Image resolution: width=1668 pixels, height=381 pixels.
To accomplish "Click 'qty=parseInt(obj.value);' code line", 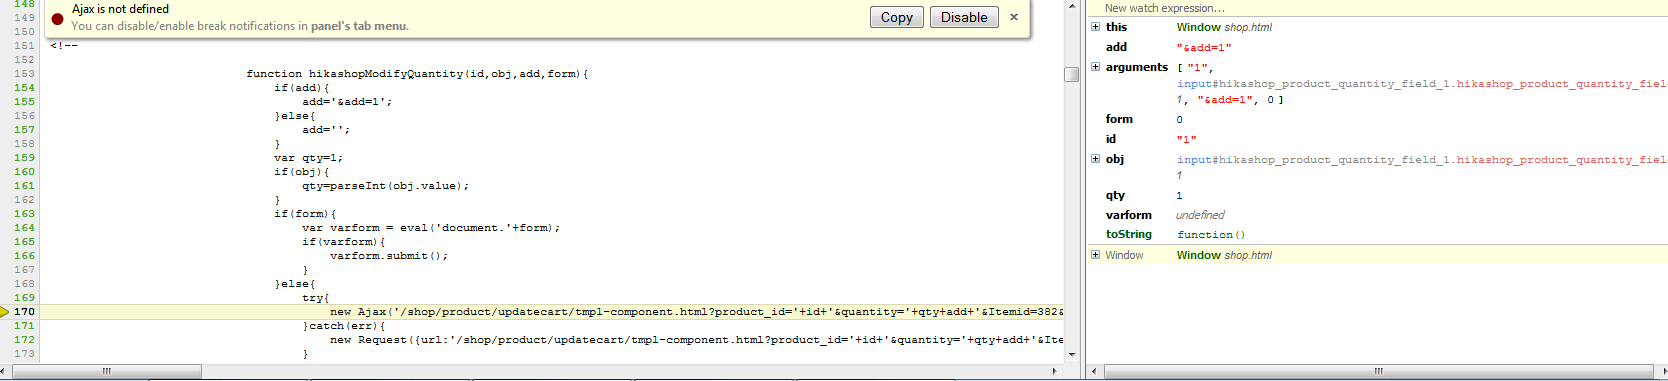I will tap(385, 186).
